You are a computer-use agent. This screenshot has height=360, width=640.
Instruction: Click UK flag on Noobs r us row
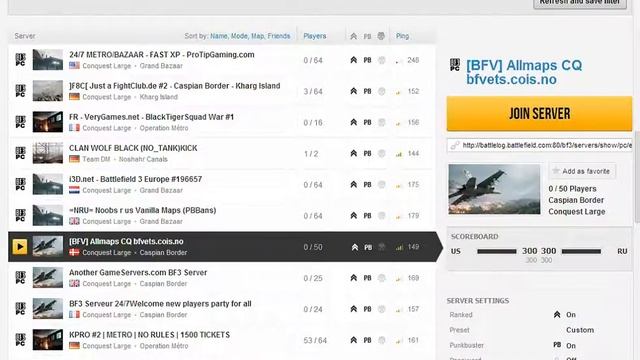74,221
